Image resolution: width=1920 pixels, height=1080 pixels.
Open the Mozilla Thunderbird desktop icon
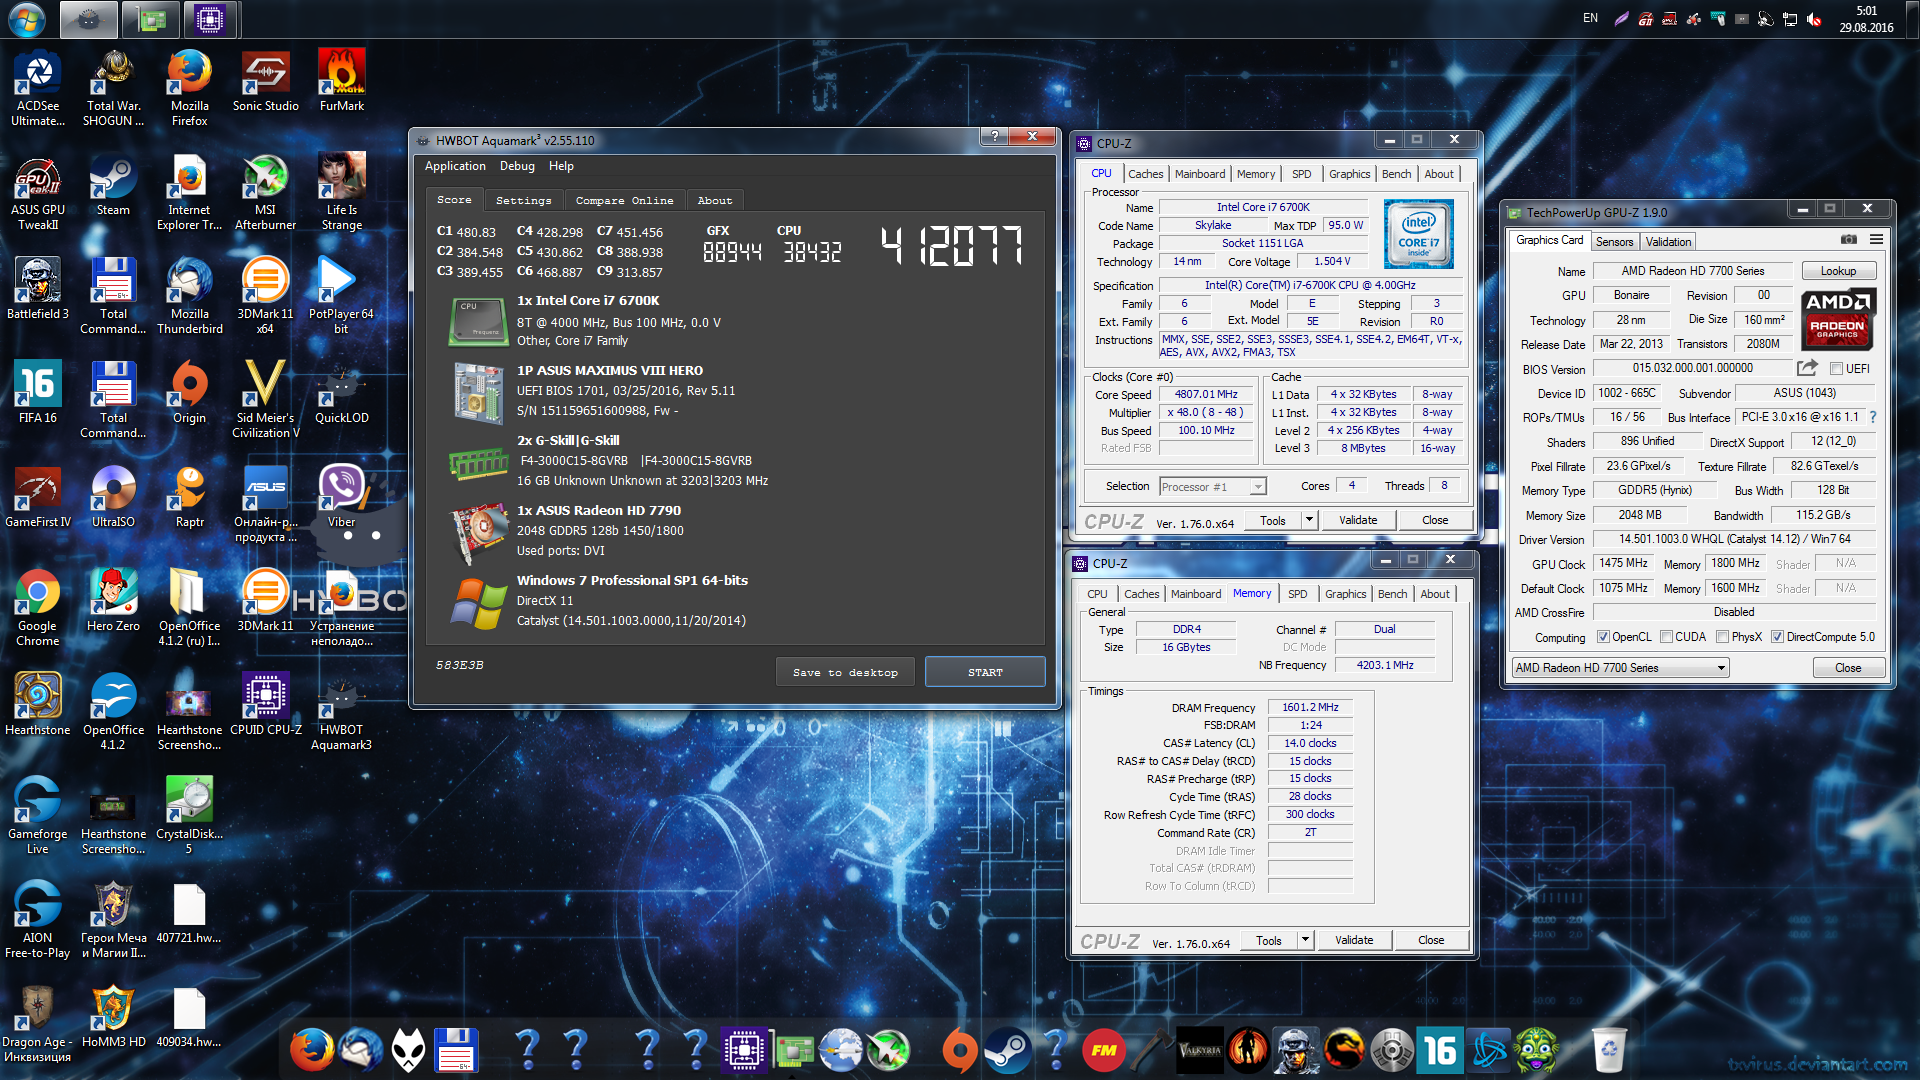[190, 296]
